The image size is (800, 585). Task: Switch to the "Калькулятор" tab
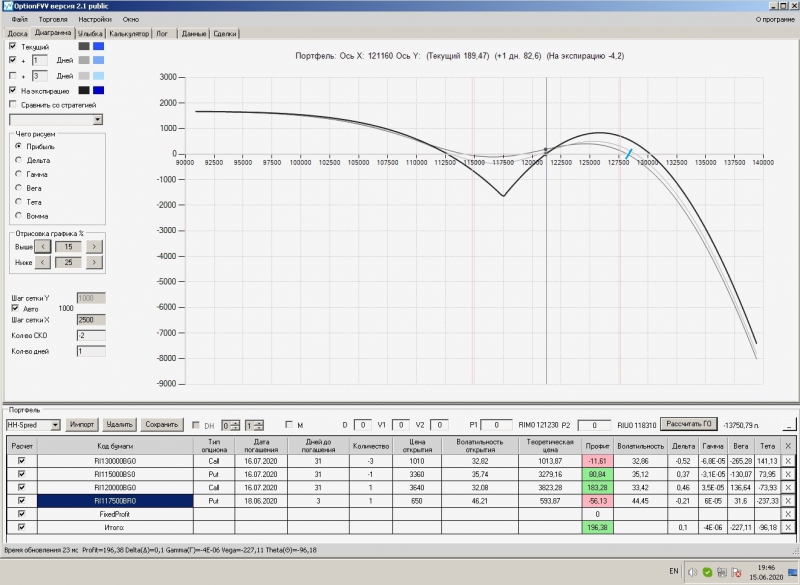(129, 34)
